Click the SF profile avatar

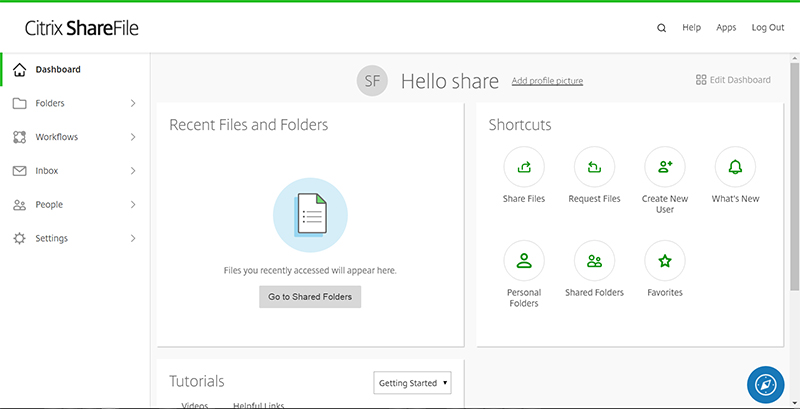(372, 81)
